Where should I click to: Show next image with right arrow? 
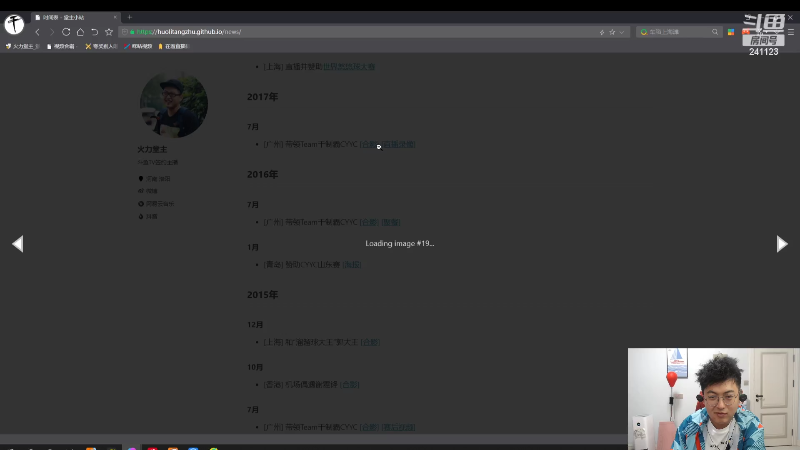(782, 244)
